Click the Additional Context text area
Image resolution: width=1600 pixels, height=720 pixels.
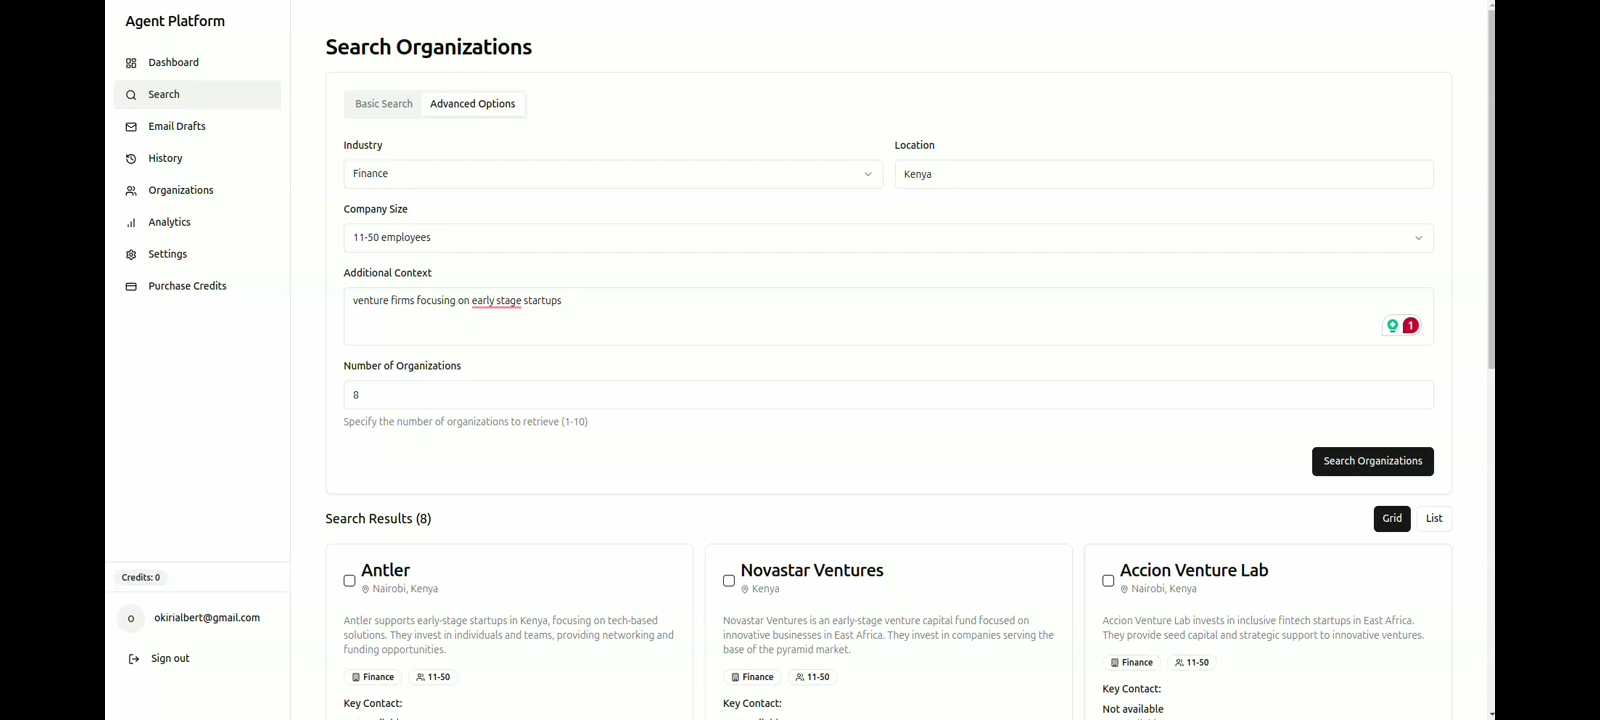pos(888,317)
